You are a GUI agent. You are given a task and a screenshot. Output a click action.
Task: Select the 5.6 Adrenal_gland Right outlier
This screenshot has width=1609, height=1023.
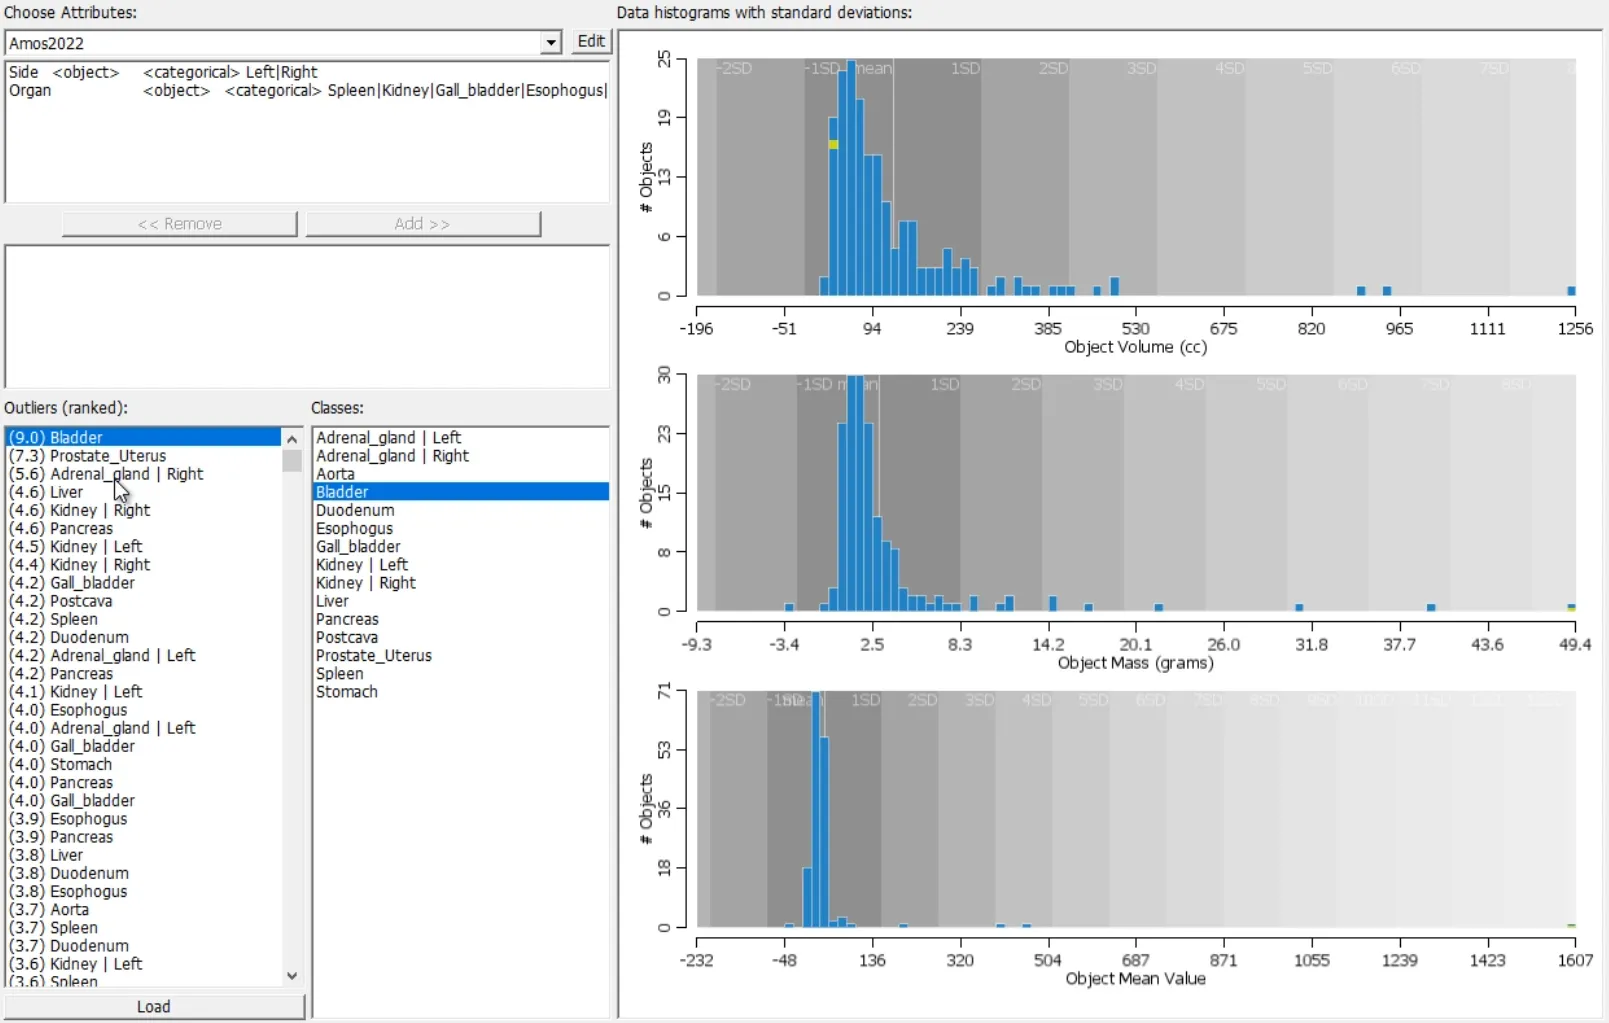[x=126, y=474]
